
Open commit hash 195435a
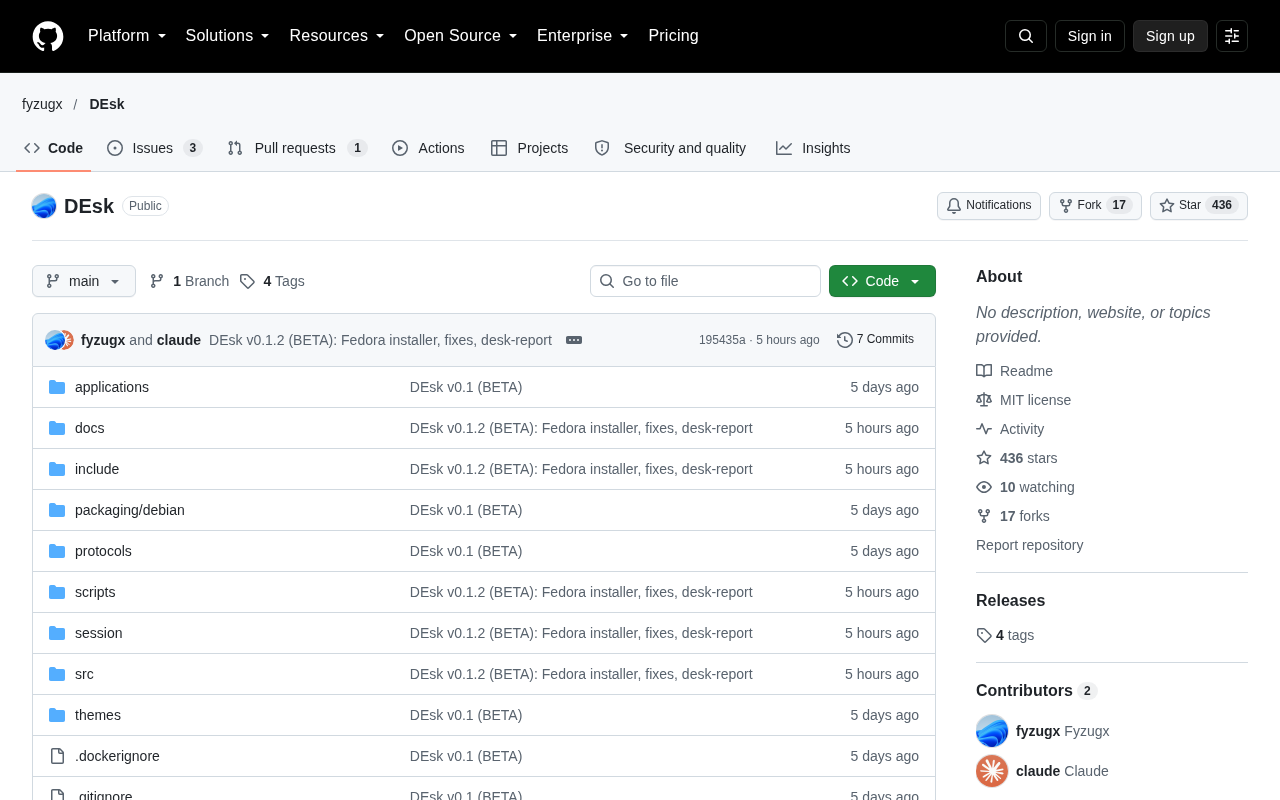pyautogui.click(x=722, y=340)
